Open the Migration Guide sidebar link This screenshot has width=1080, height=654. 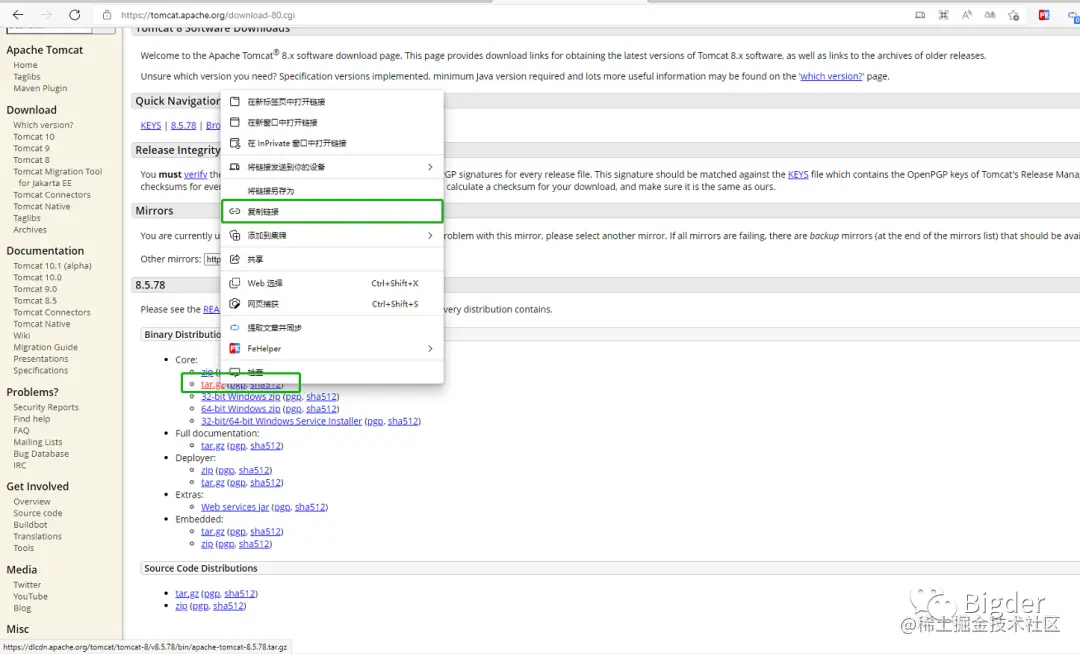[x=45, y=347]
